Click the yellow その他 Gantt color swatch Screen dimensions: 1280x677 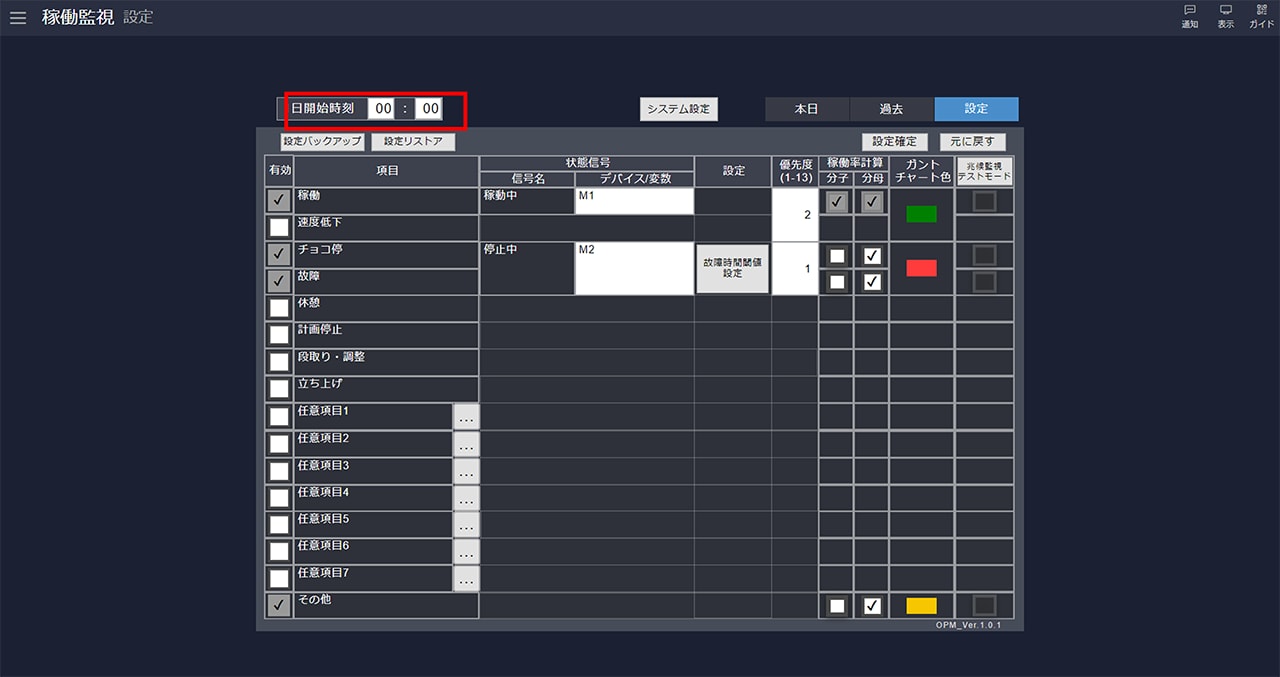(921, 606)
